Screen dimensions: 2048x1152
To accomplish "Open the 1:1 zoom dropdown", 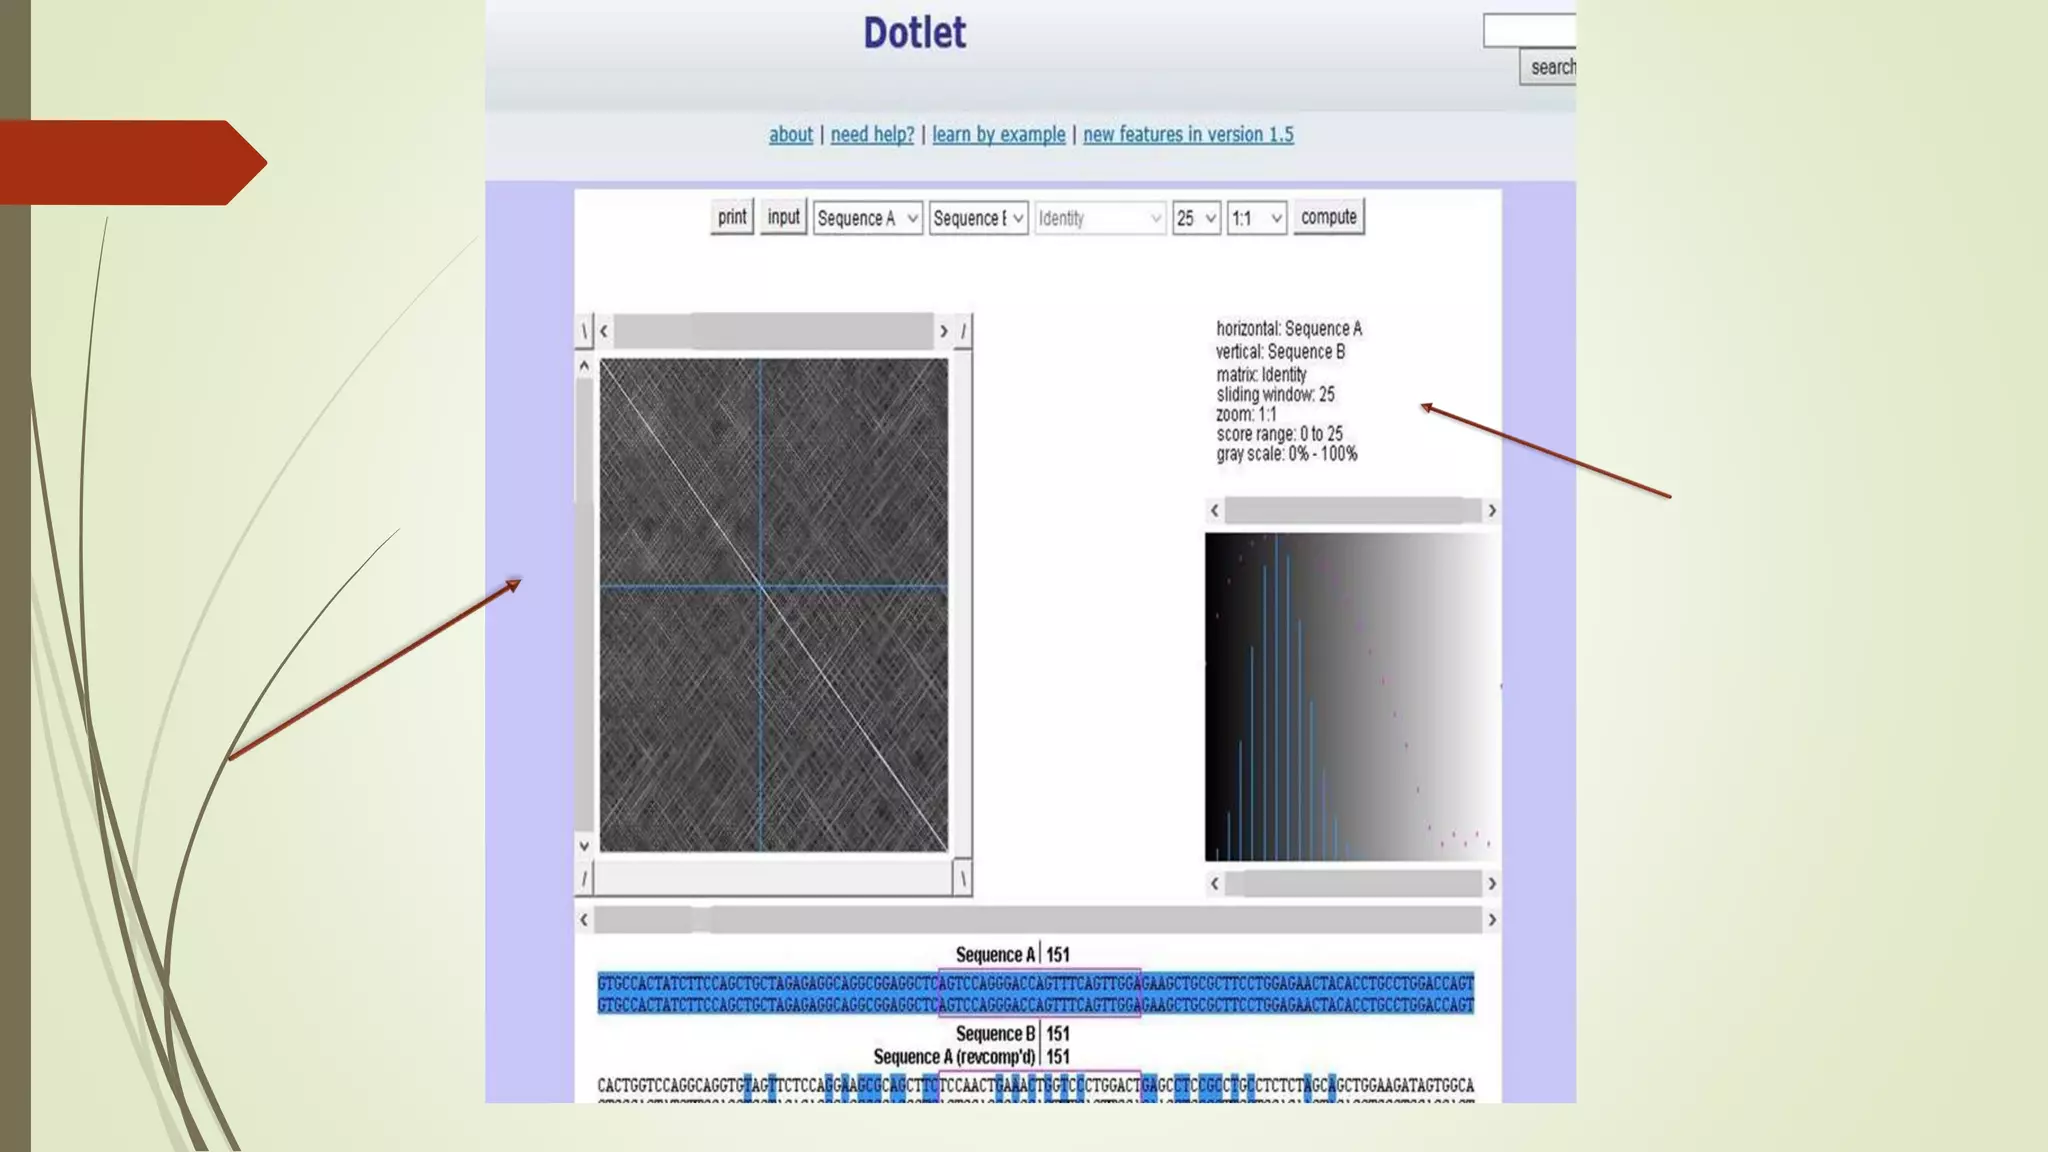I will [1256, 218].
